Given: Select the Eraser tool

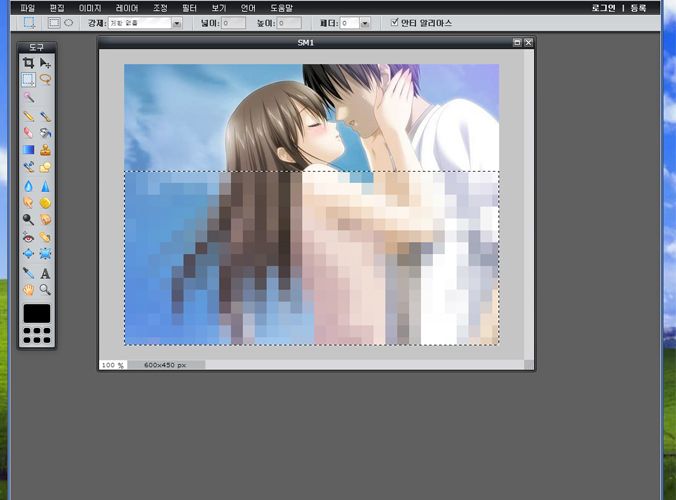Looking at the screenshot, I should 28,133.
